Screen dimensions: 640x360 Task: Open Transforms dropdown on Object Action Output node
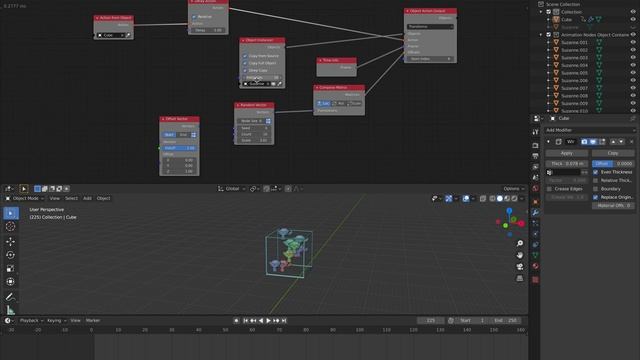pos(430,27)
